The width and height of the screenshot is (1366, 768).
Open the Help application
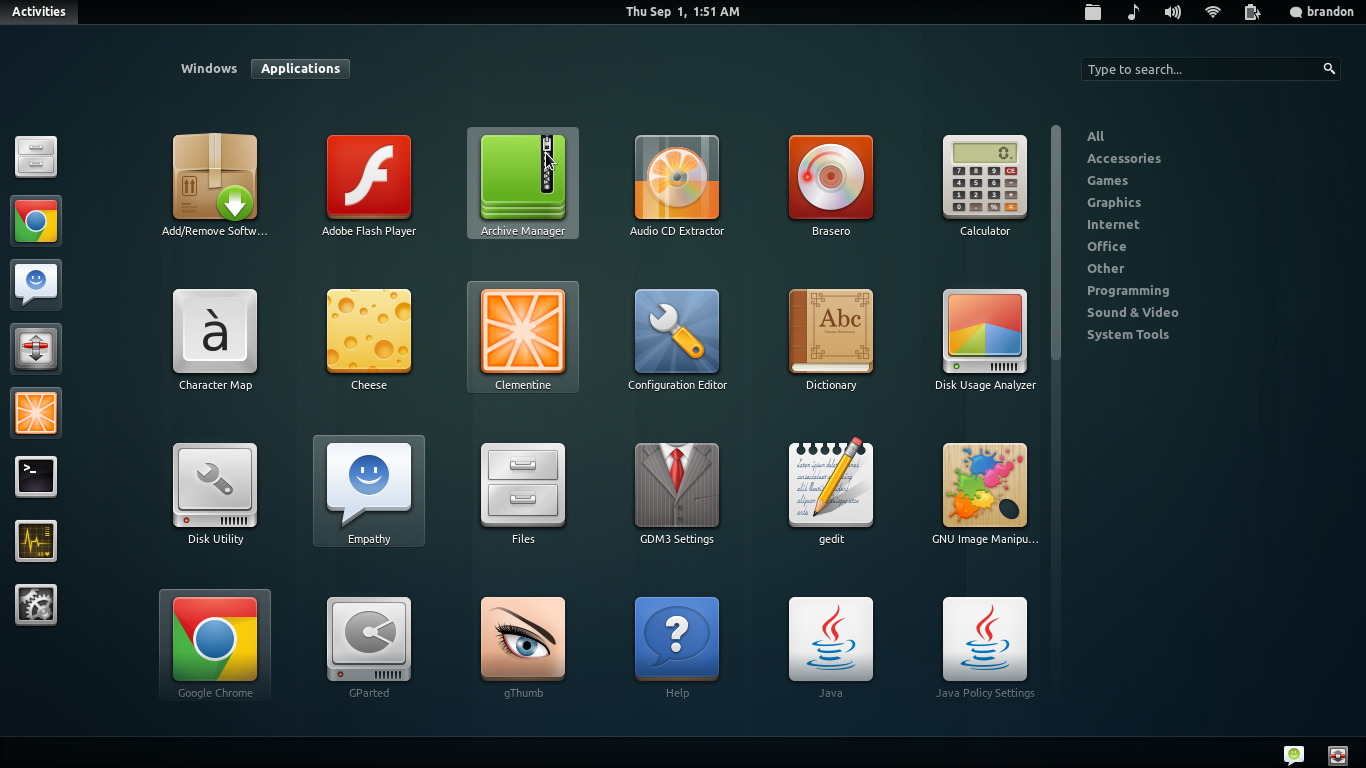point(677,647)
